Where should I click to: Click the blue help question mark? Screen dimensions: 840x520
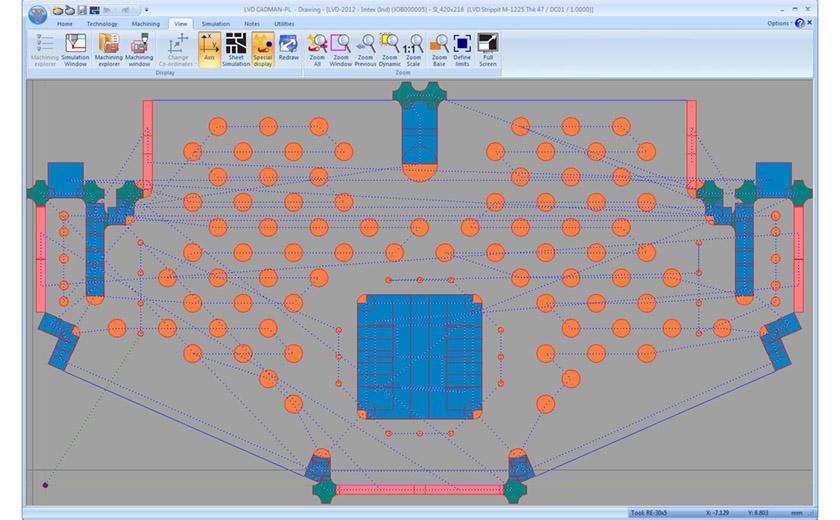[x=799, y=23]
